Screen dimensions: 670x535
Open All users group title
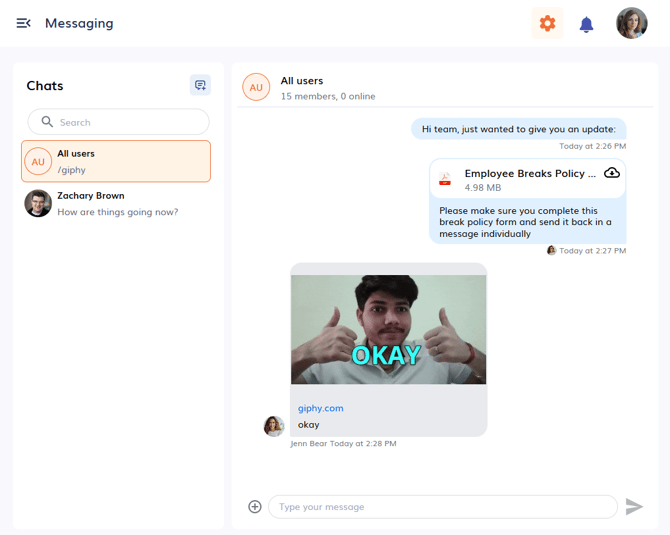(302, 81)
